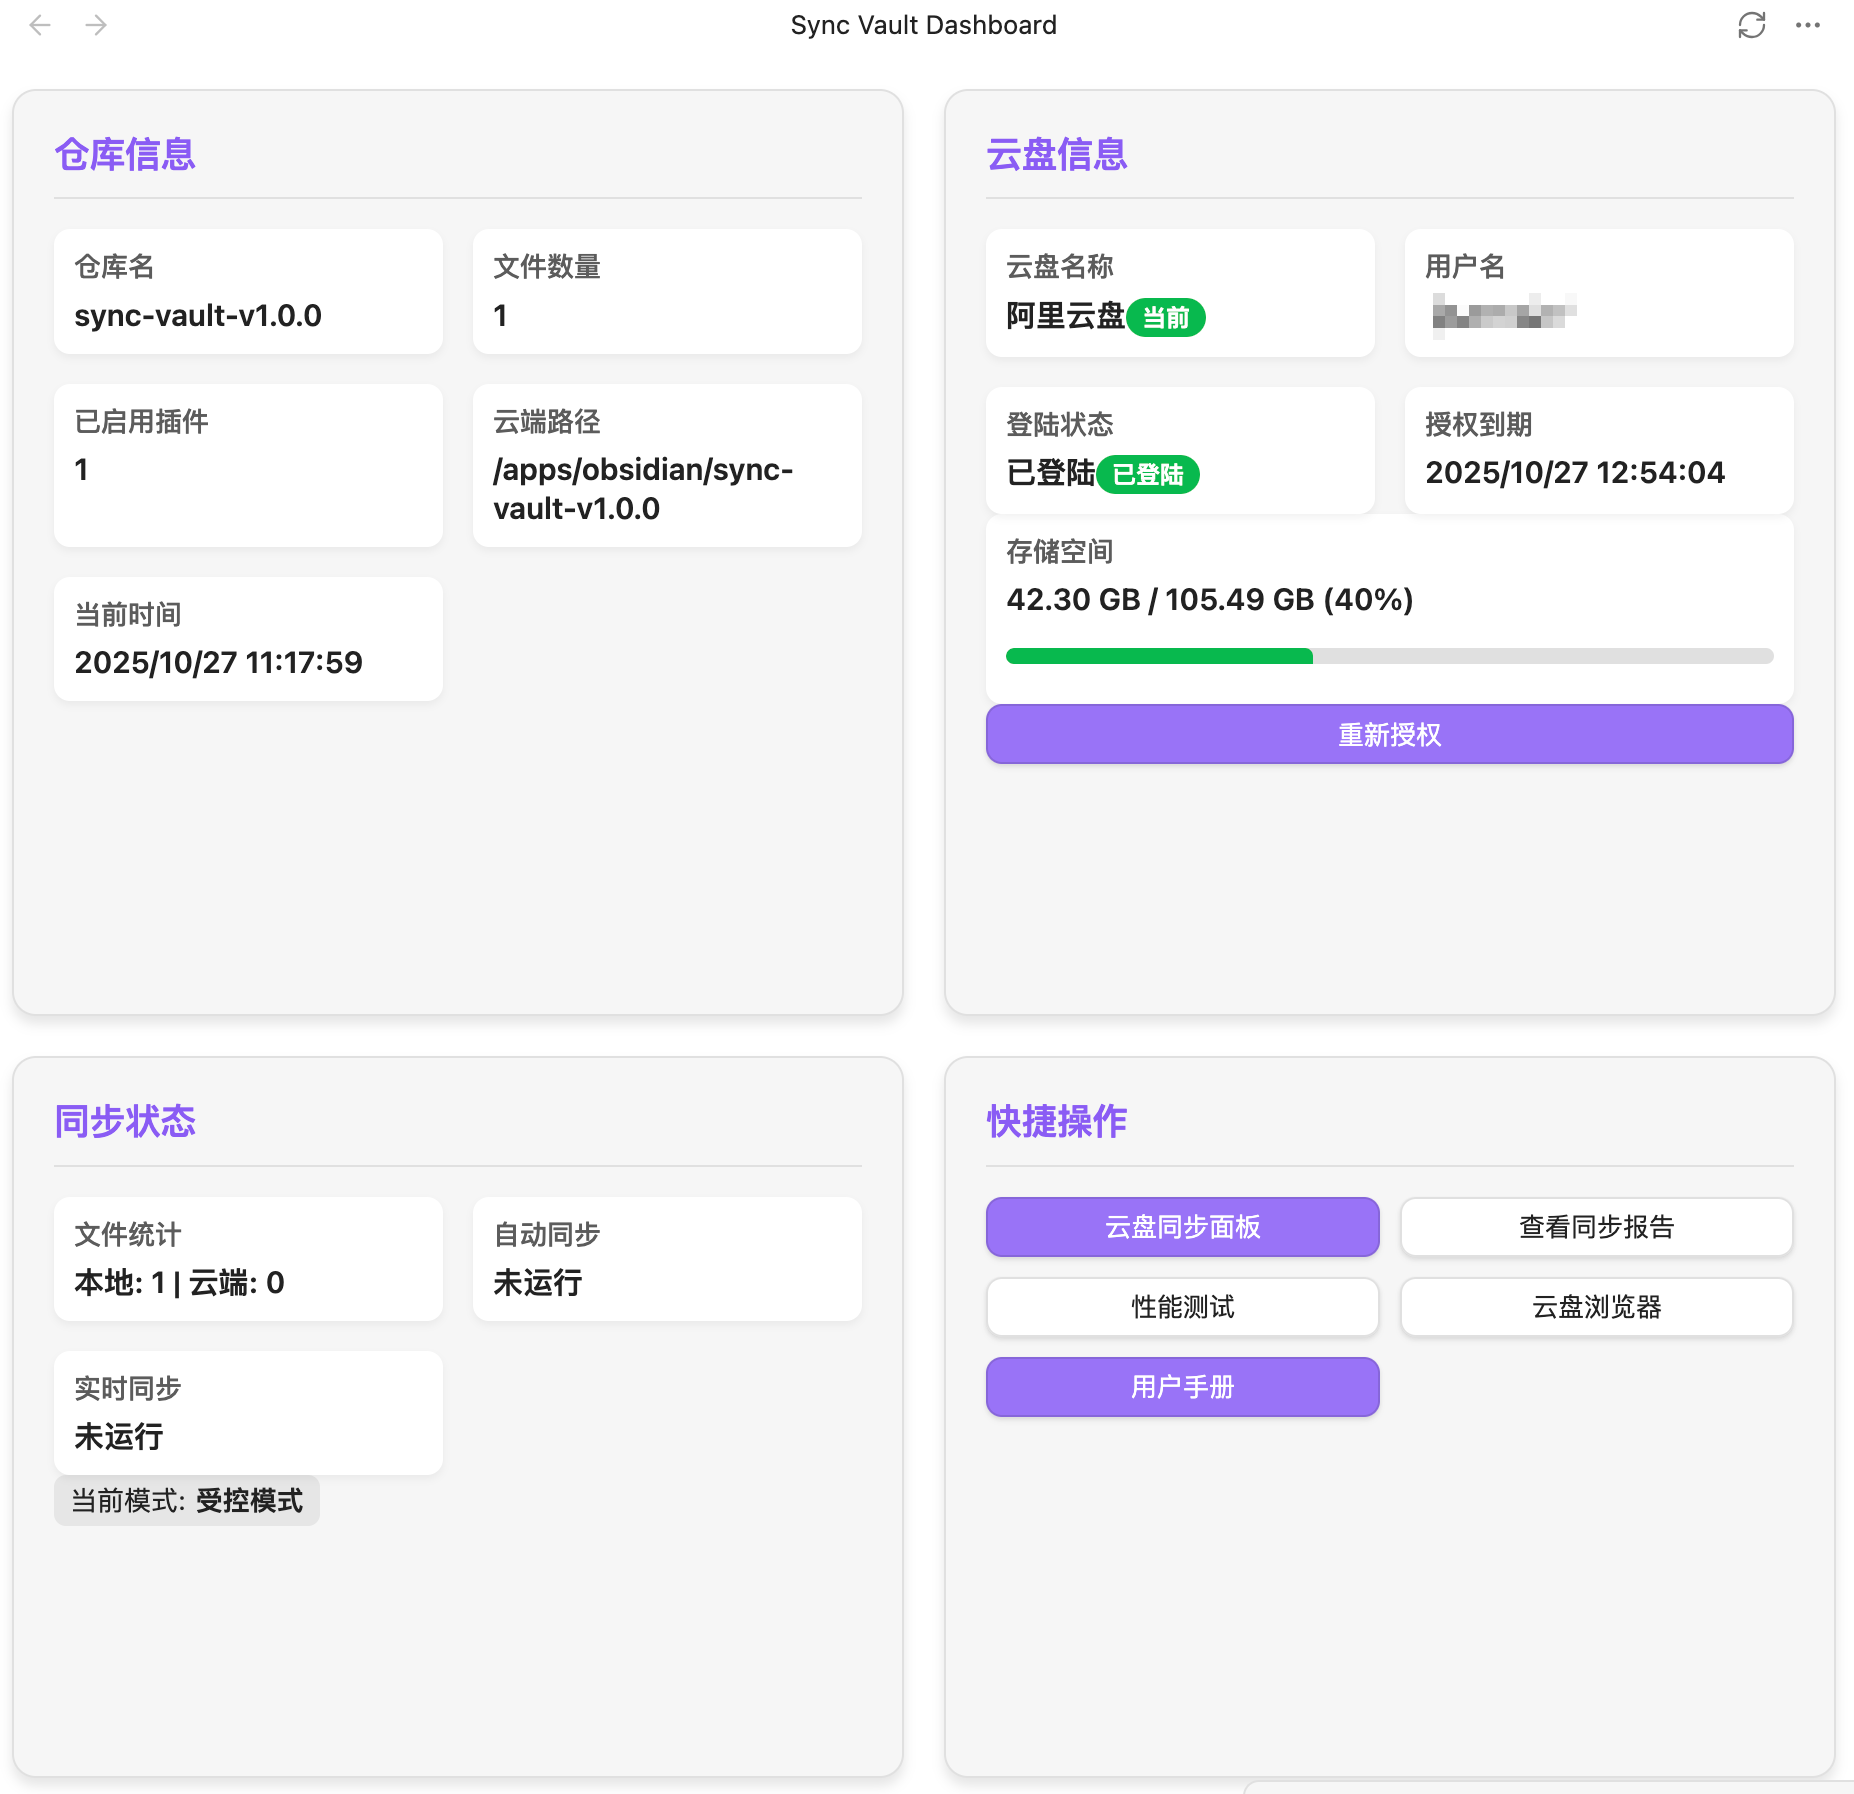Start the 性能测试 quick action

(x=1182, y=1306)
